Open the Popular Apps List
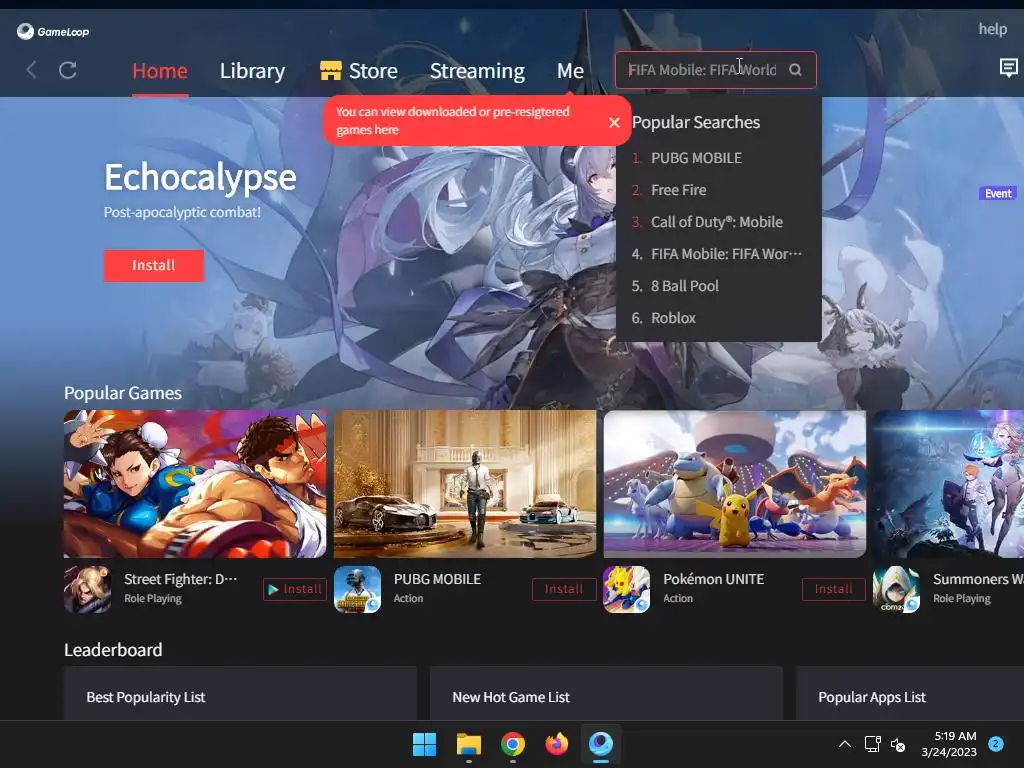This screenshot has width=1024, height=768. tap(872, 697)
